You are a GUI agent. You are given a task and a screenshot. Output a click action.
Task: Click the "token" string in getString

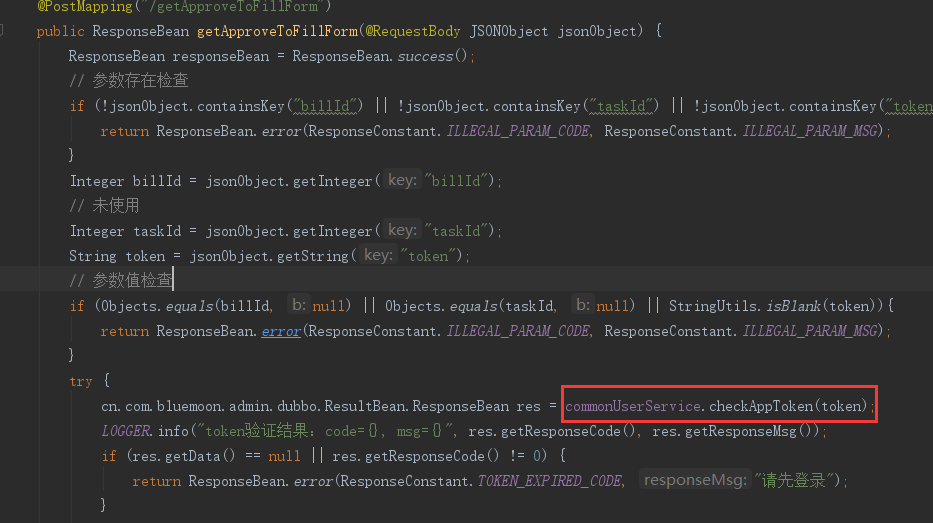point(428,256)
